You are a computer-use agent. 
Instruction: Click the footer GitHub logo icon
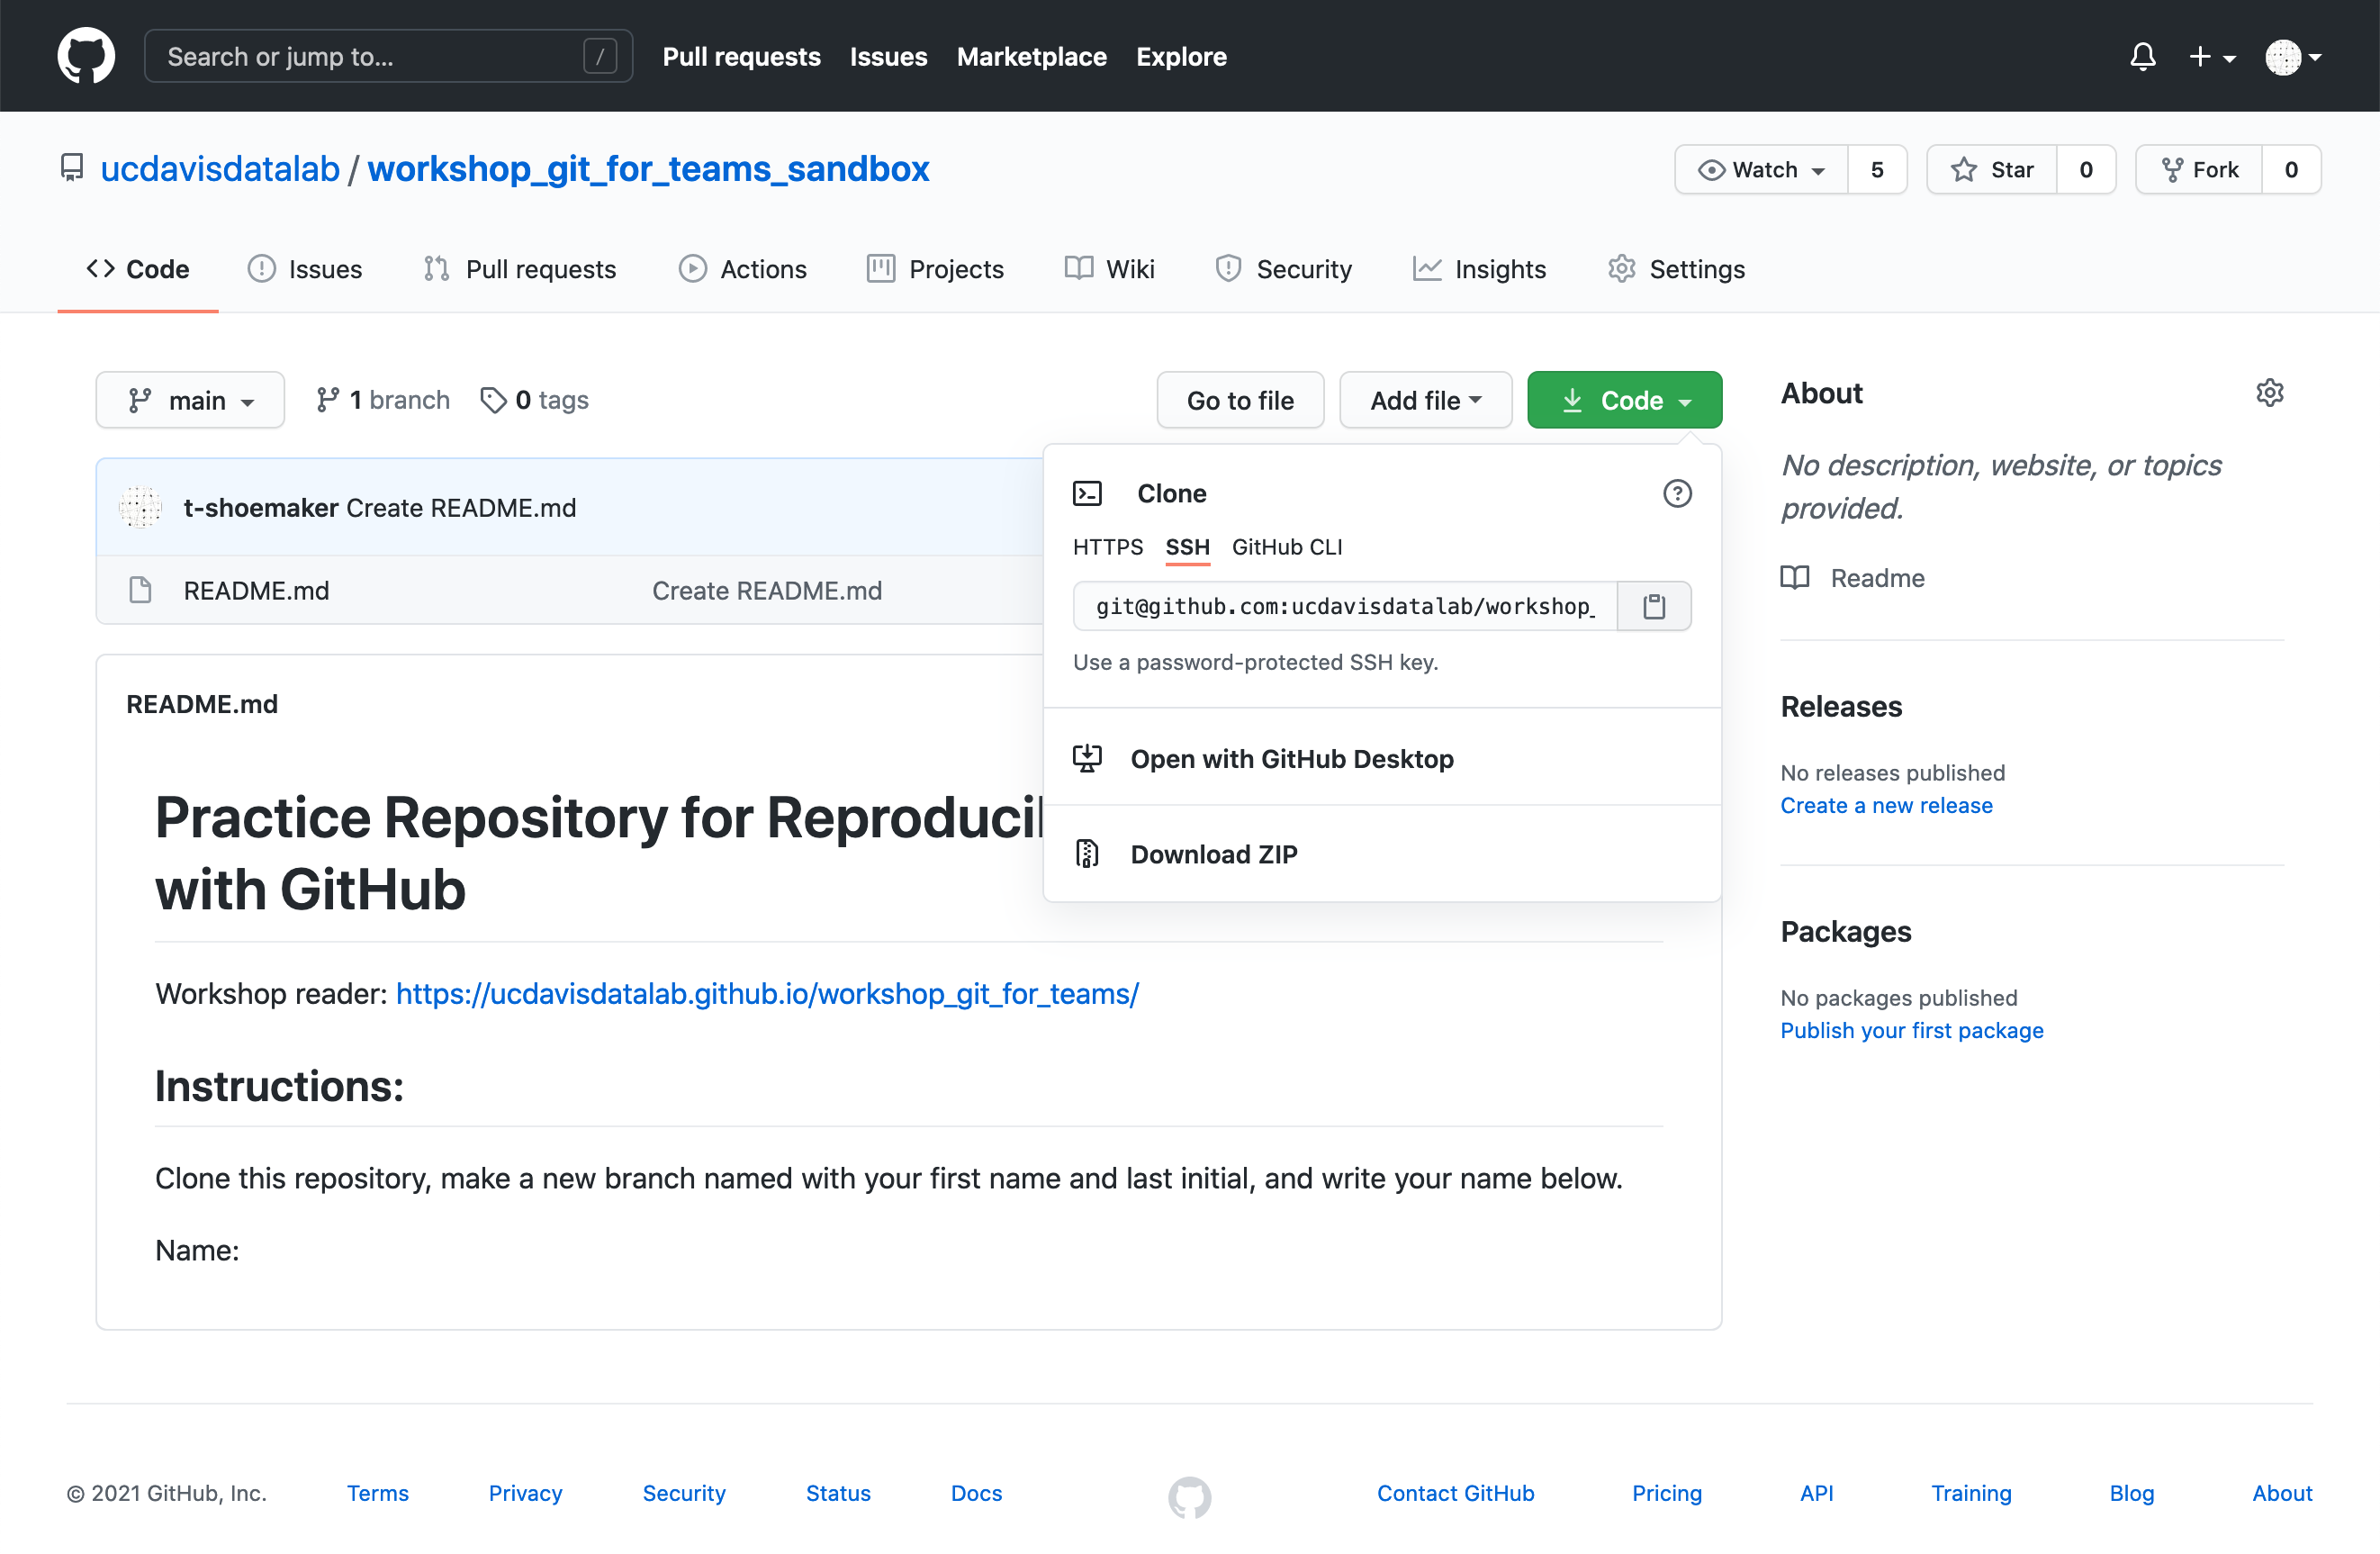tap(1189, 1497)
